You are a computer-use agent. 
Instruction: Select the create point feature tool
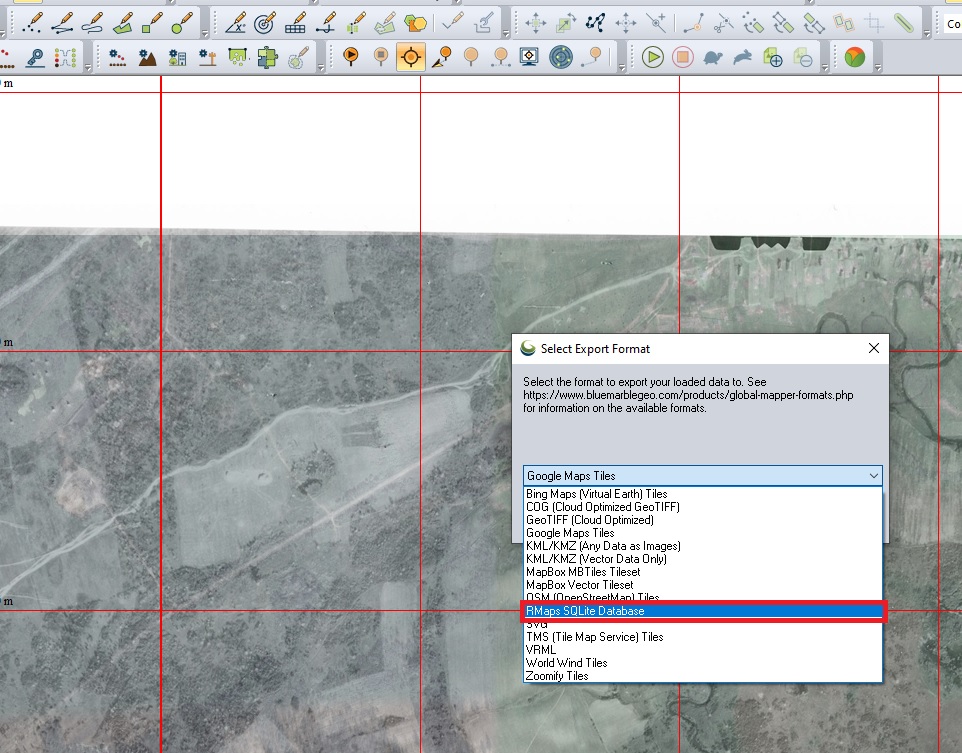(x=32, y=21)
